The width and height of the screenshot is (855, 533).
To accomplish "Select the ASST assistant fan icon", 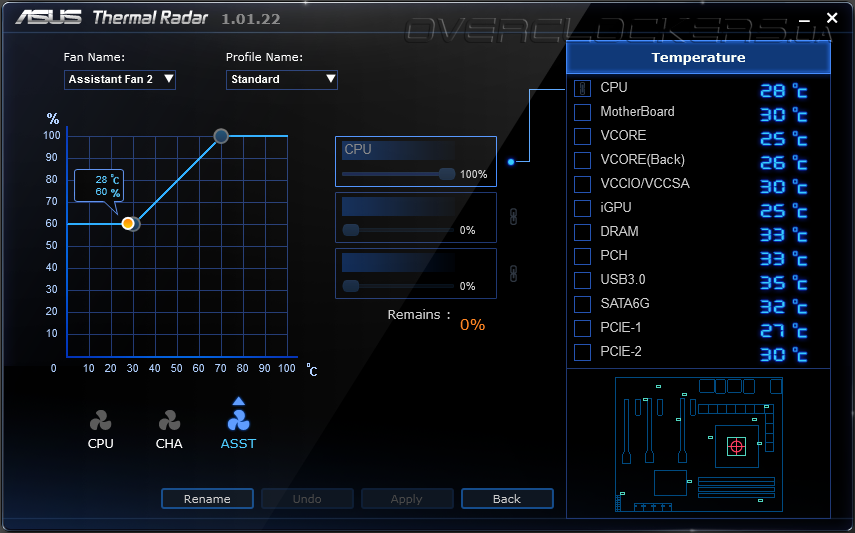I will point(238,421).
